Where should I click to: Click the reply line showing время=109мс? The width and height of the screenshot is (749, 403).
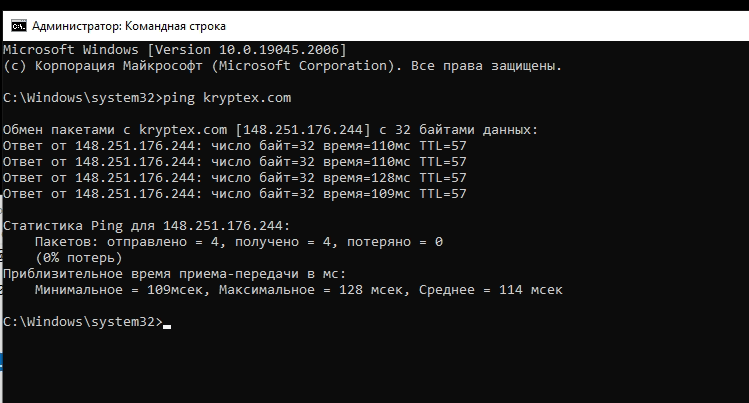[x=235, y=194]
